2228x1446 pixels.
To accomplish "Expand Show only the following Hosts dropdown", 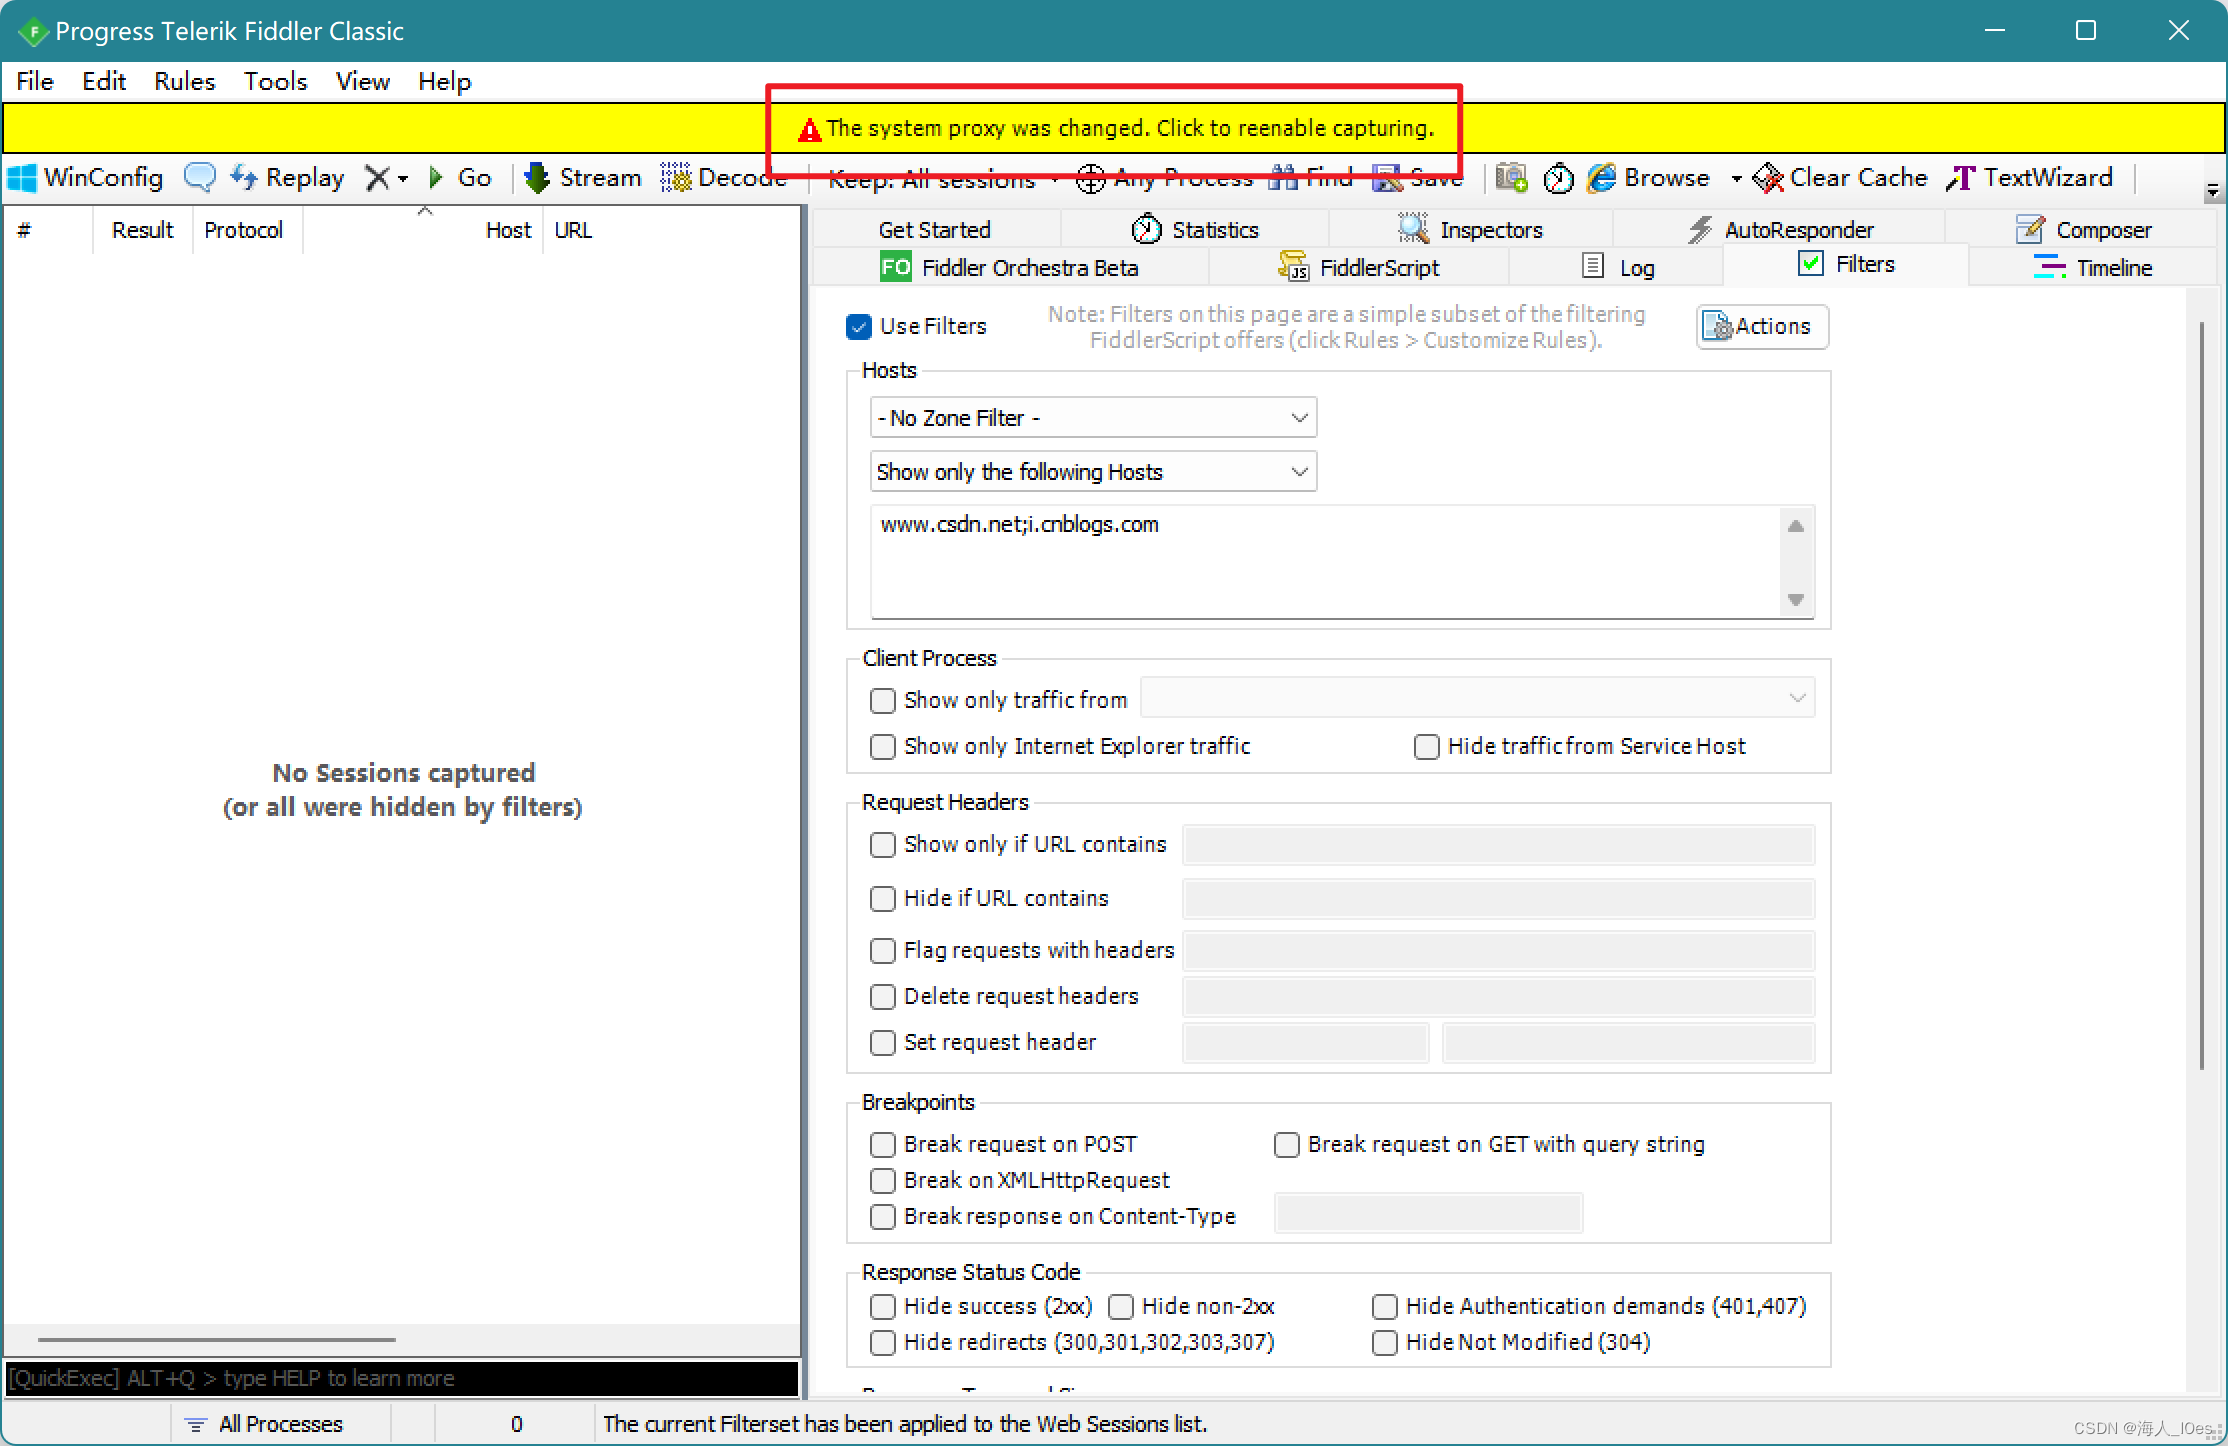I will coord(1092,472).
